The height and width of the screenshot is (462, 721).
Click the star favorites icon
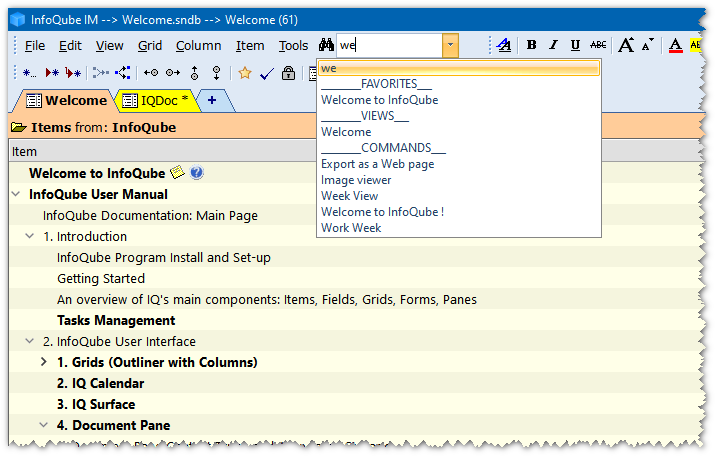pos(245,73)
